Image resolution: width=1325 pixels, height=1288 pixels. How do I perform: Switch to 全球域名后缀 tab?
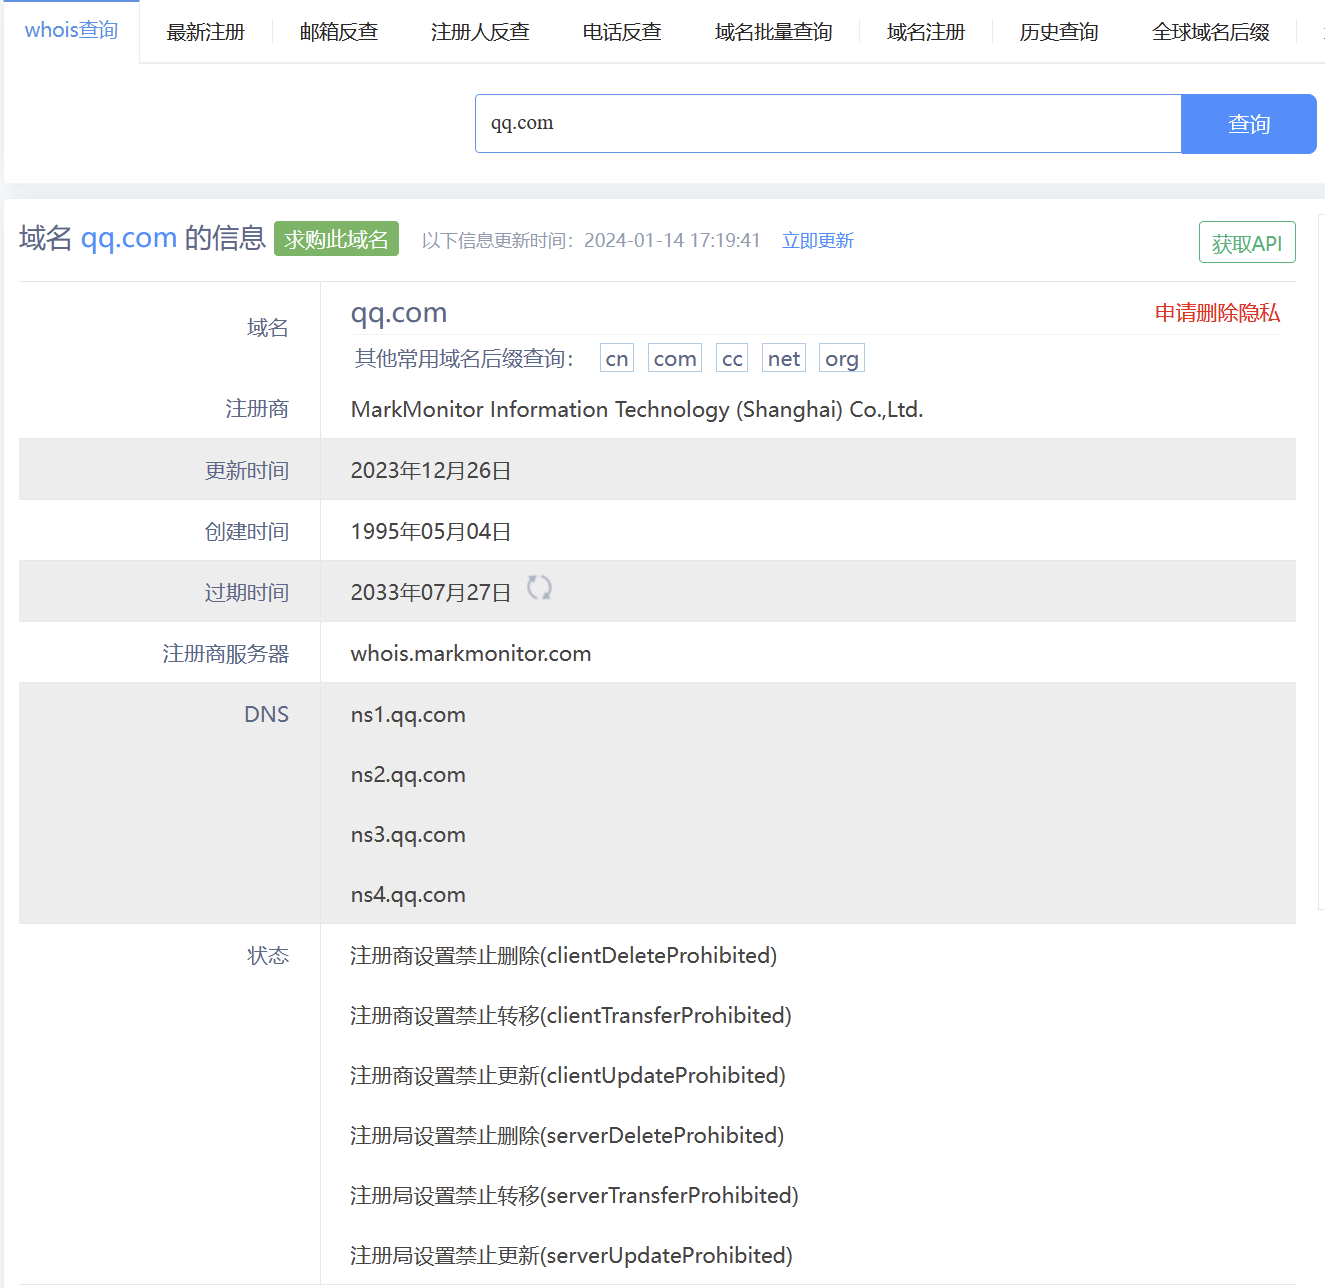tap(1211, 32)
